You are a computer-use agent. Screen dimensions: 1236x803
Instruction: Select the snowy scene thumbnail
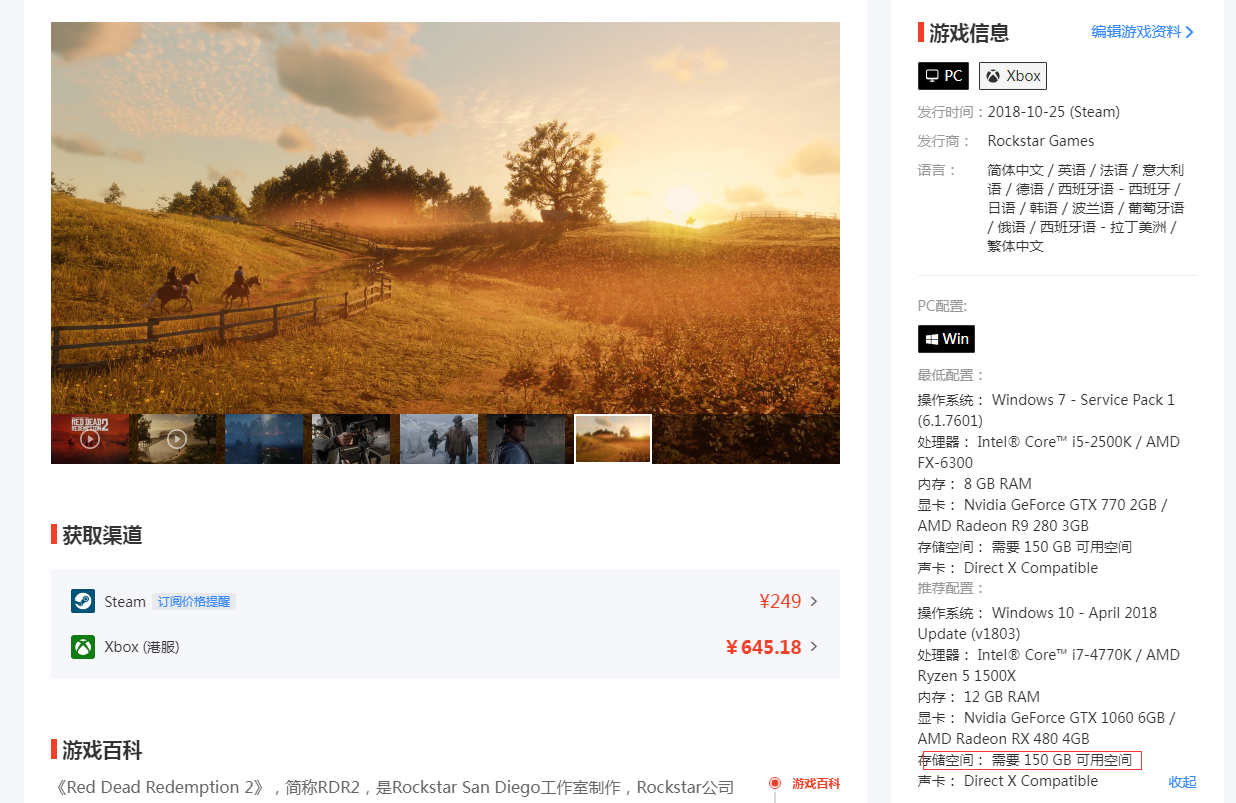pyautogui.click(x=439, y=439)
